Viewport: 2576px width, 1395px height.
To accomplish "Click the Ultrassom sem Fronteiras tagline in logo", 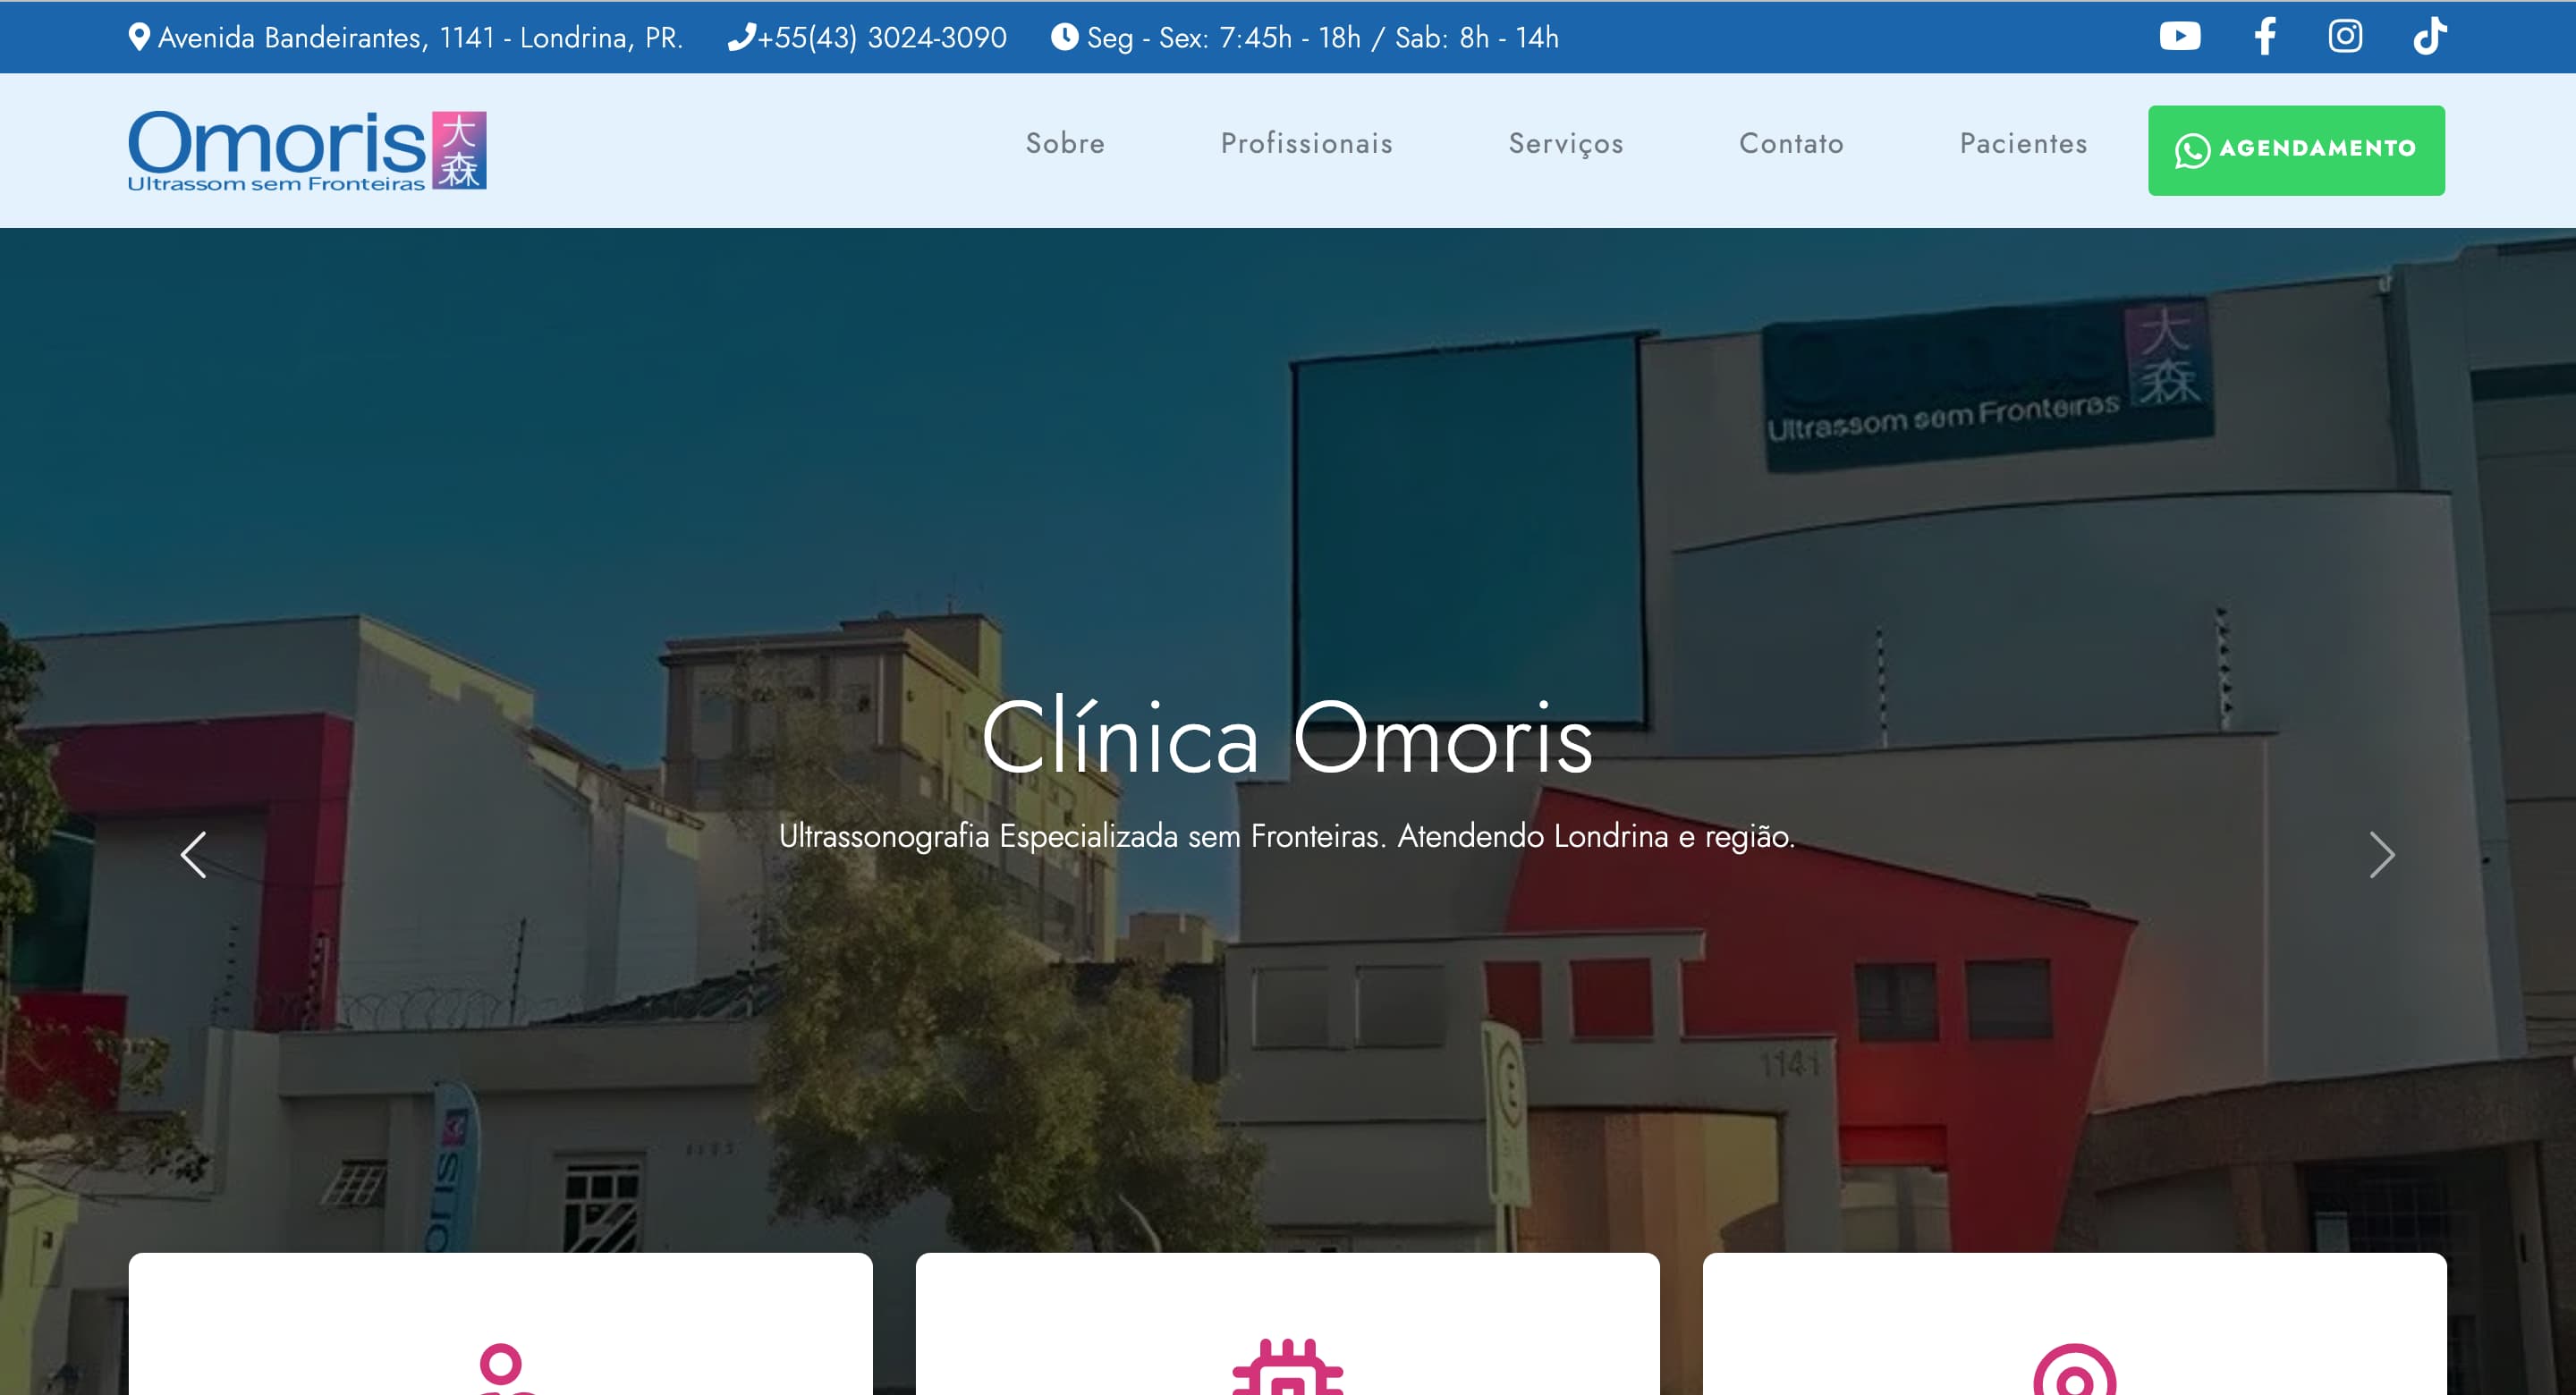I will (x=276, y=184).
